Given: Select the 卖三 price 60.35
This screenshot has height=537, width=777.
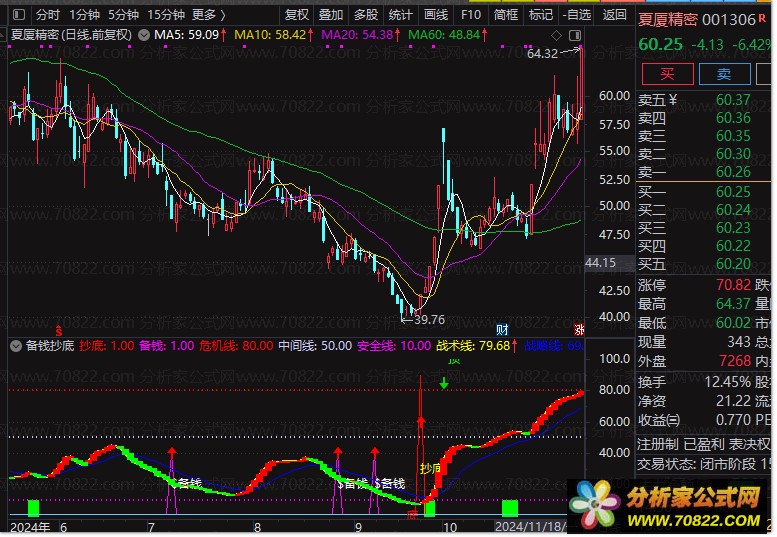Looking at the screenshot, I should coord(733,136).
